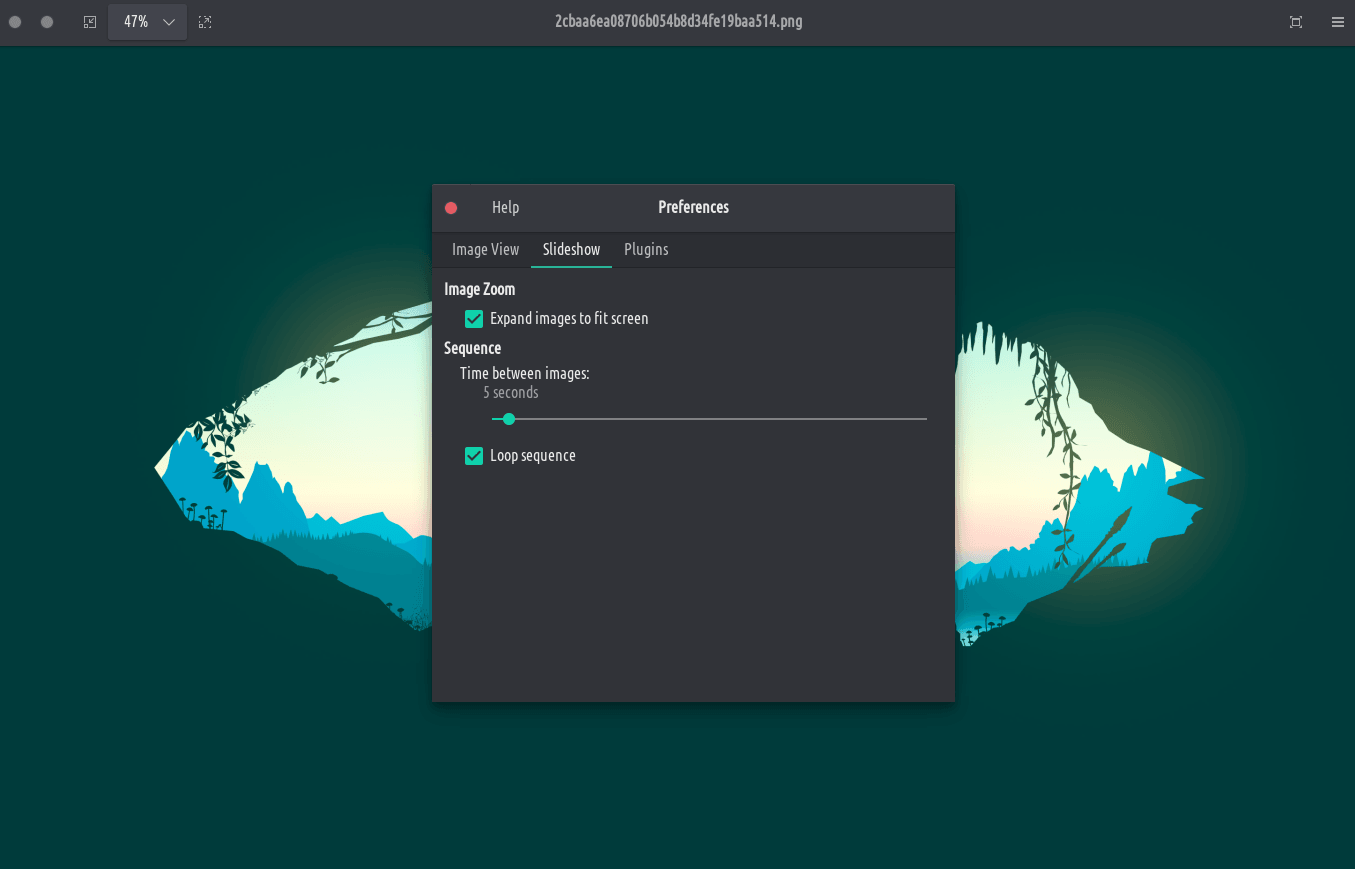Screen dimensions: 1355x869
Task: Open the 47% zoom level dropdown
Action: pos(148,22)
